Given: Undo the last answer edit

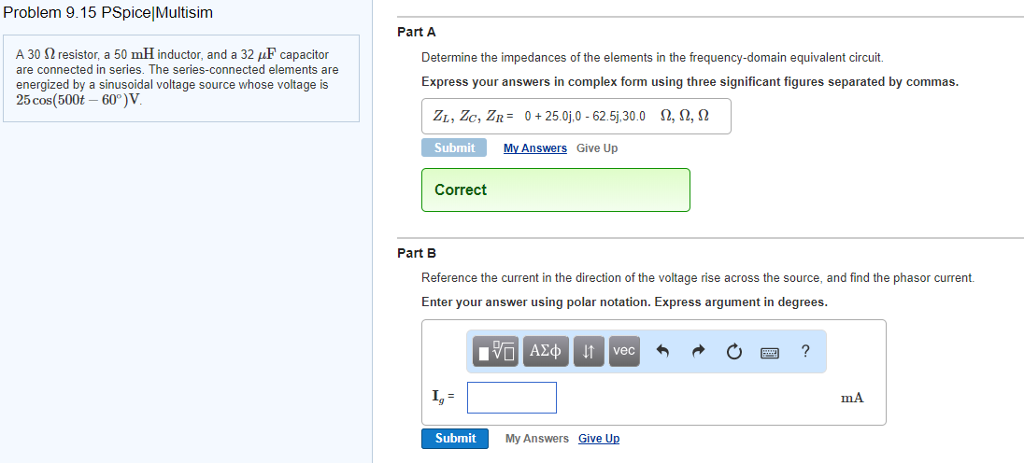Looking at the screenshot, I should 663,352.
